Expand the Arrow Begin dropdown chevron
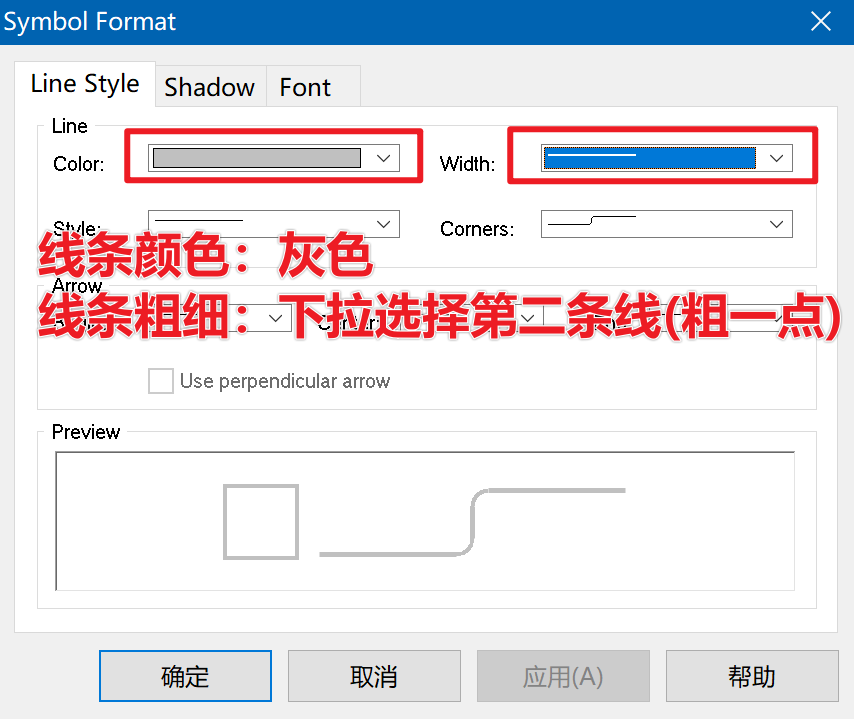The width and height of the screenshot is (854, 719). [x=276, y=318]
